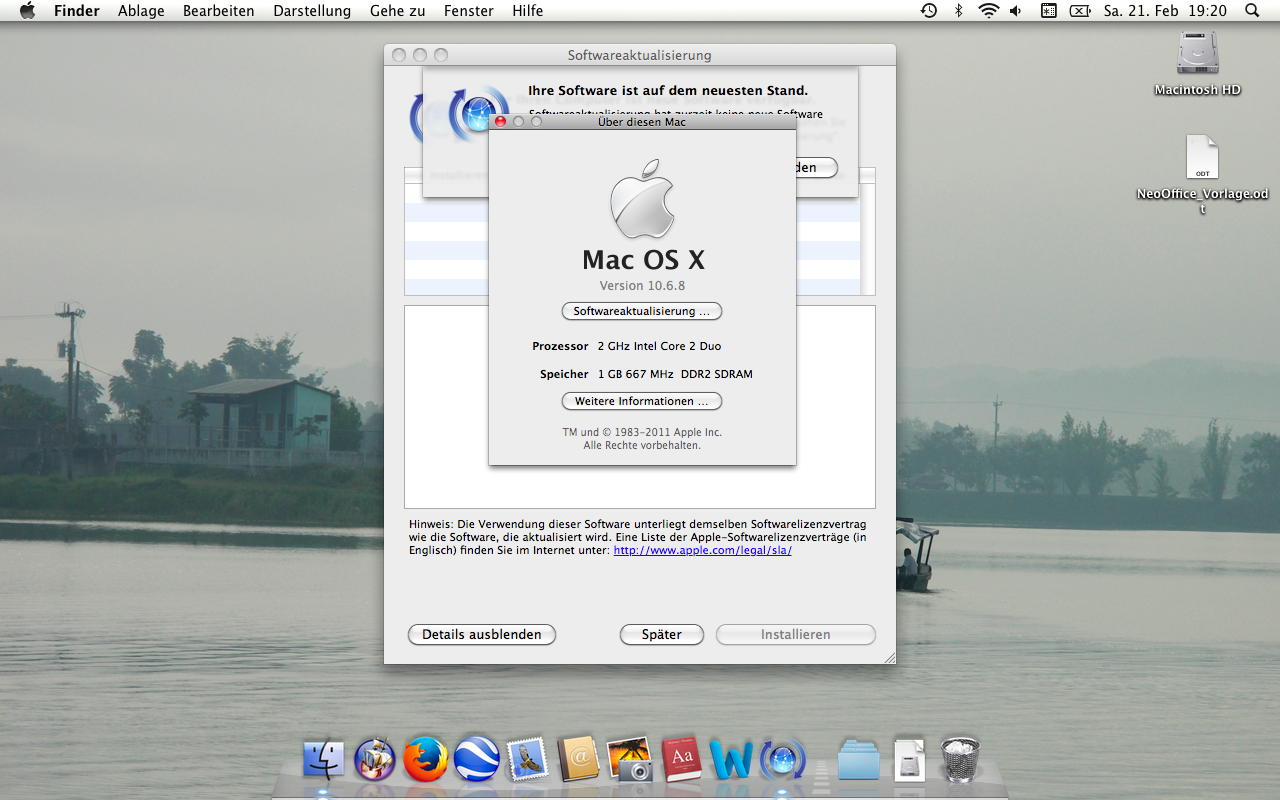Launch Google Earth from the dock
The width and height of the screenshot is (1280, 800).
[477, 760]
